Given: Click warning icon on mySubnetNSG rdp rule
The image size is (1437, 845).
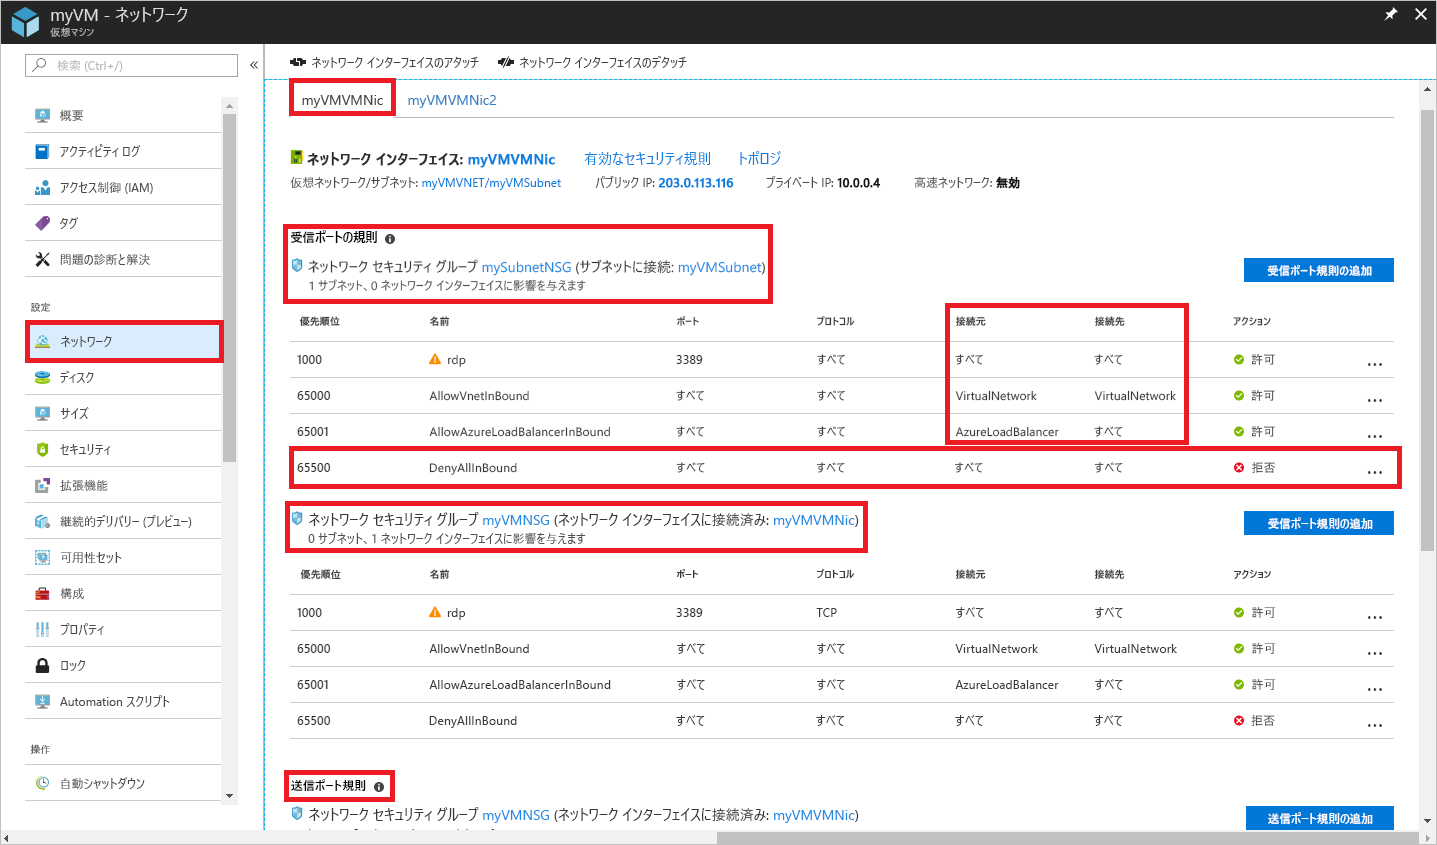Looking at the screenshot, I should [x=435, y=359].
